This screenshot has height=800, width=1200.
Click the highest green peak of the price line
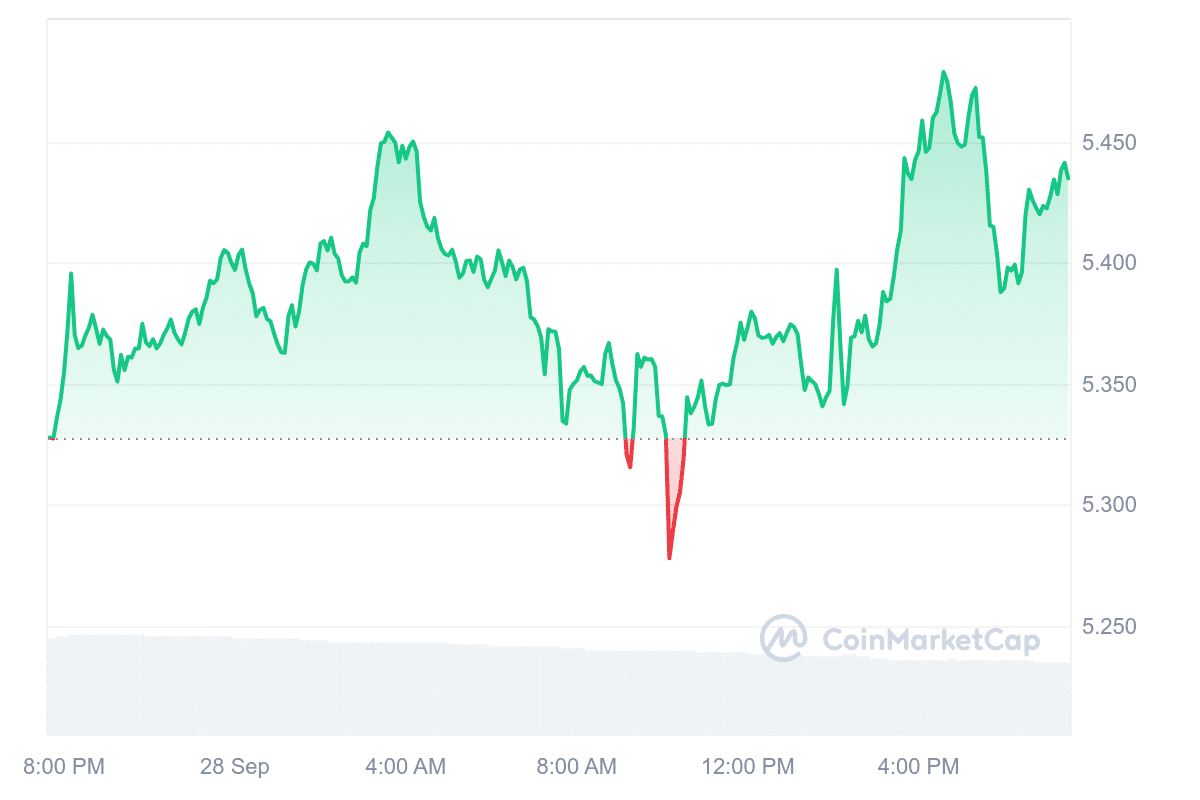pyautogui.click(x=943, y=72)
